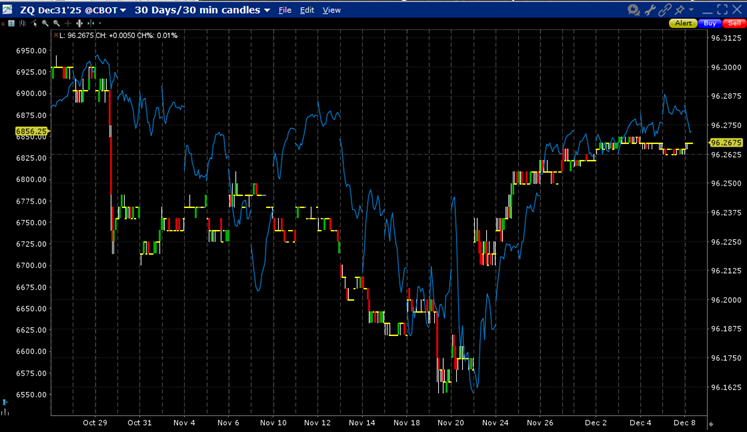747x432 pixels.
Task: Open the ZQ Dec31'25 @CBOT contract dropdown
Action: [73, 10]
